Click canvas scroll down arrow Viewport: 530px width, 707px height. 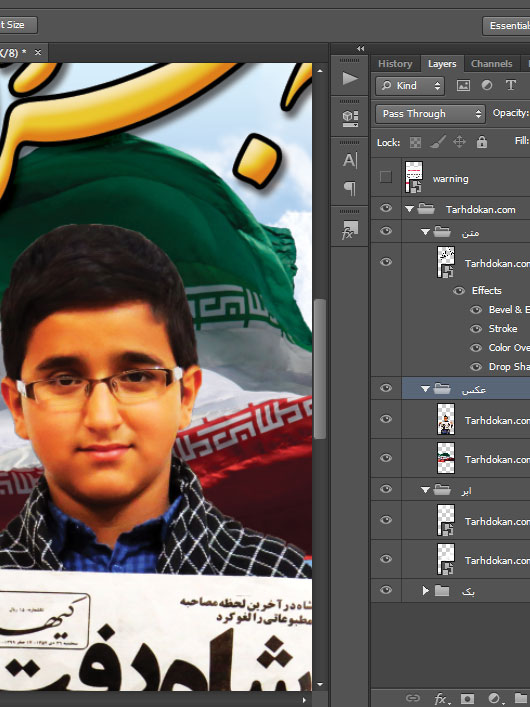320,684
